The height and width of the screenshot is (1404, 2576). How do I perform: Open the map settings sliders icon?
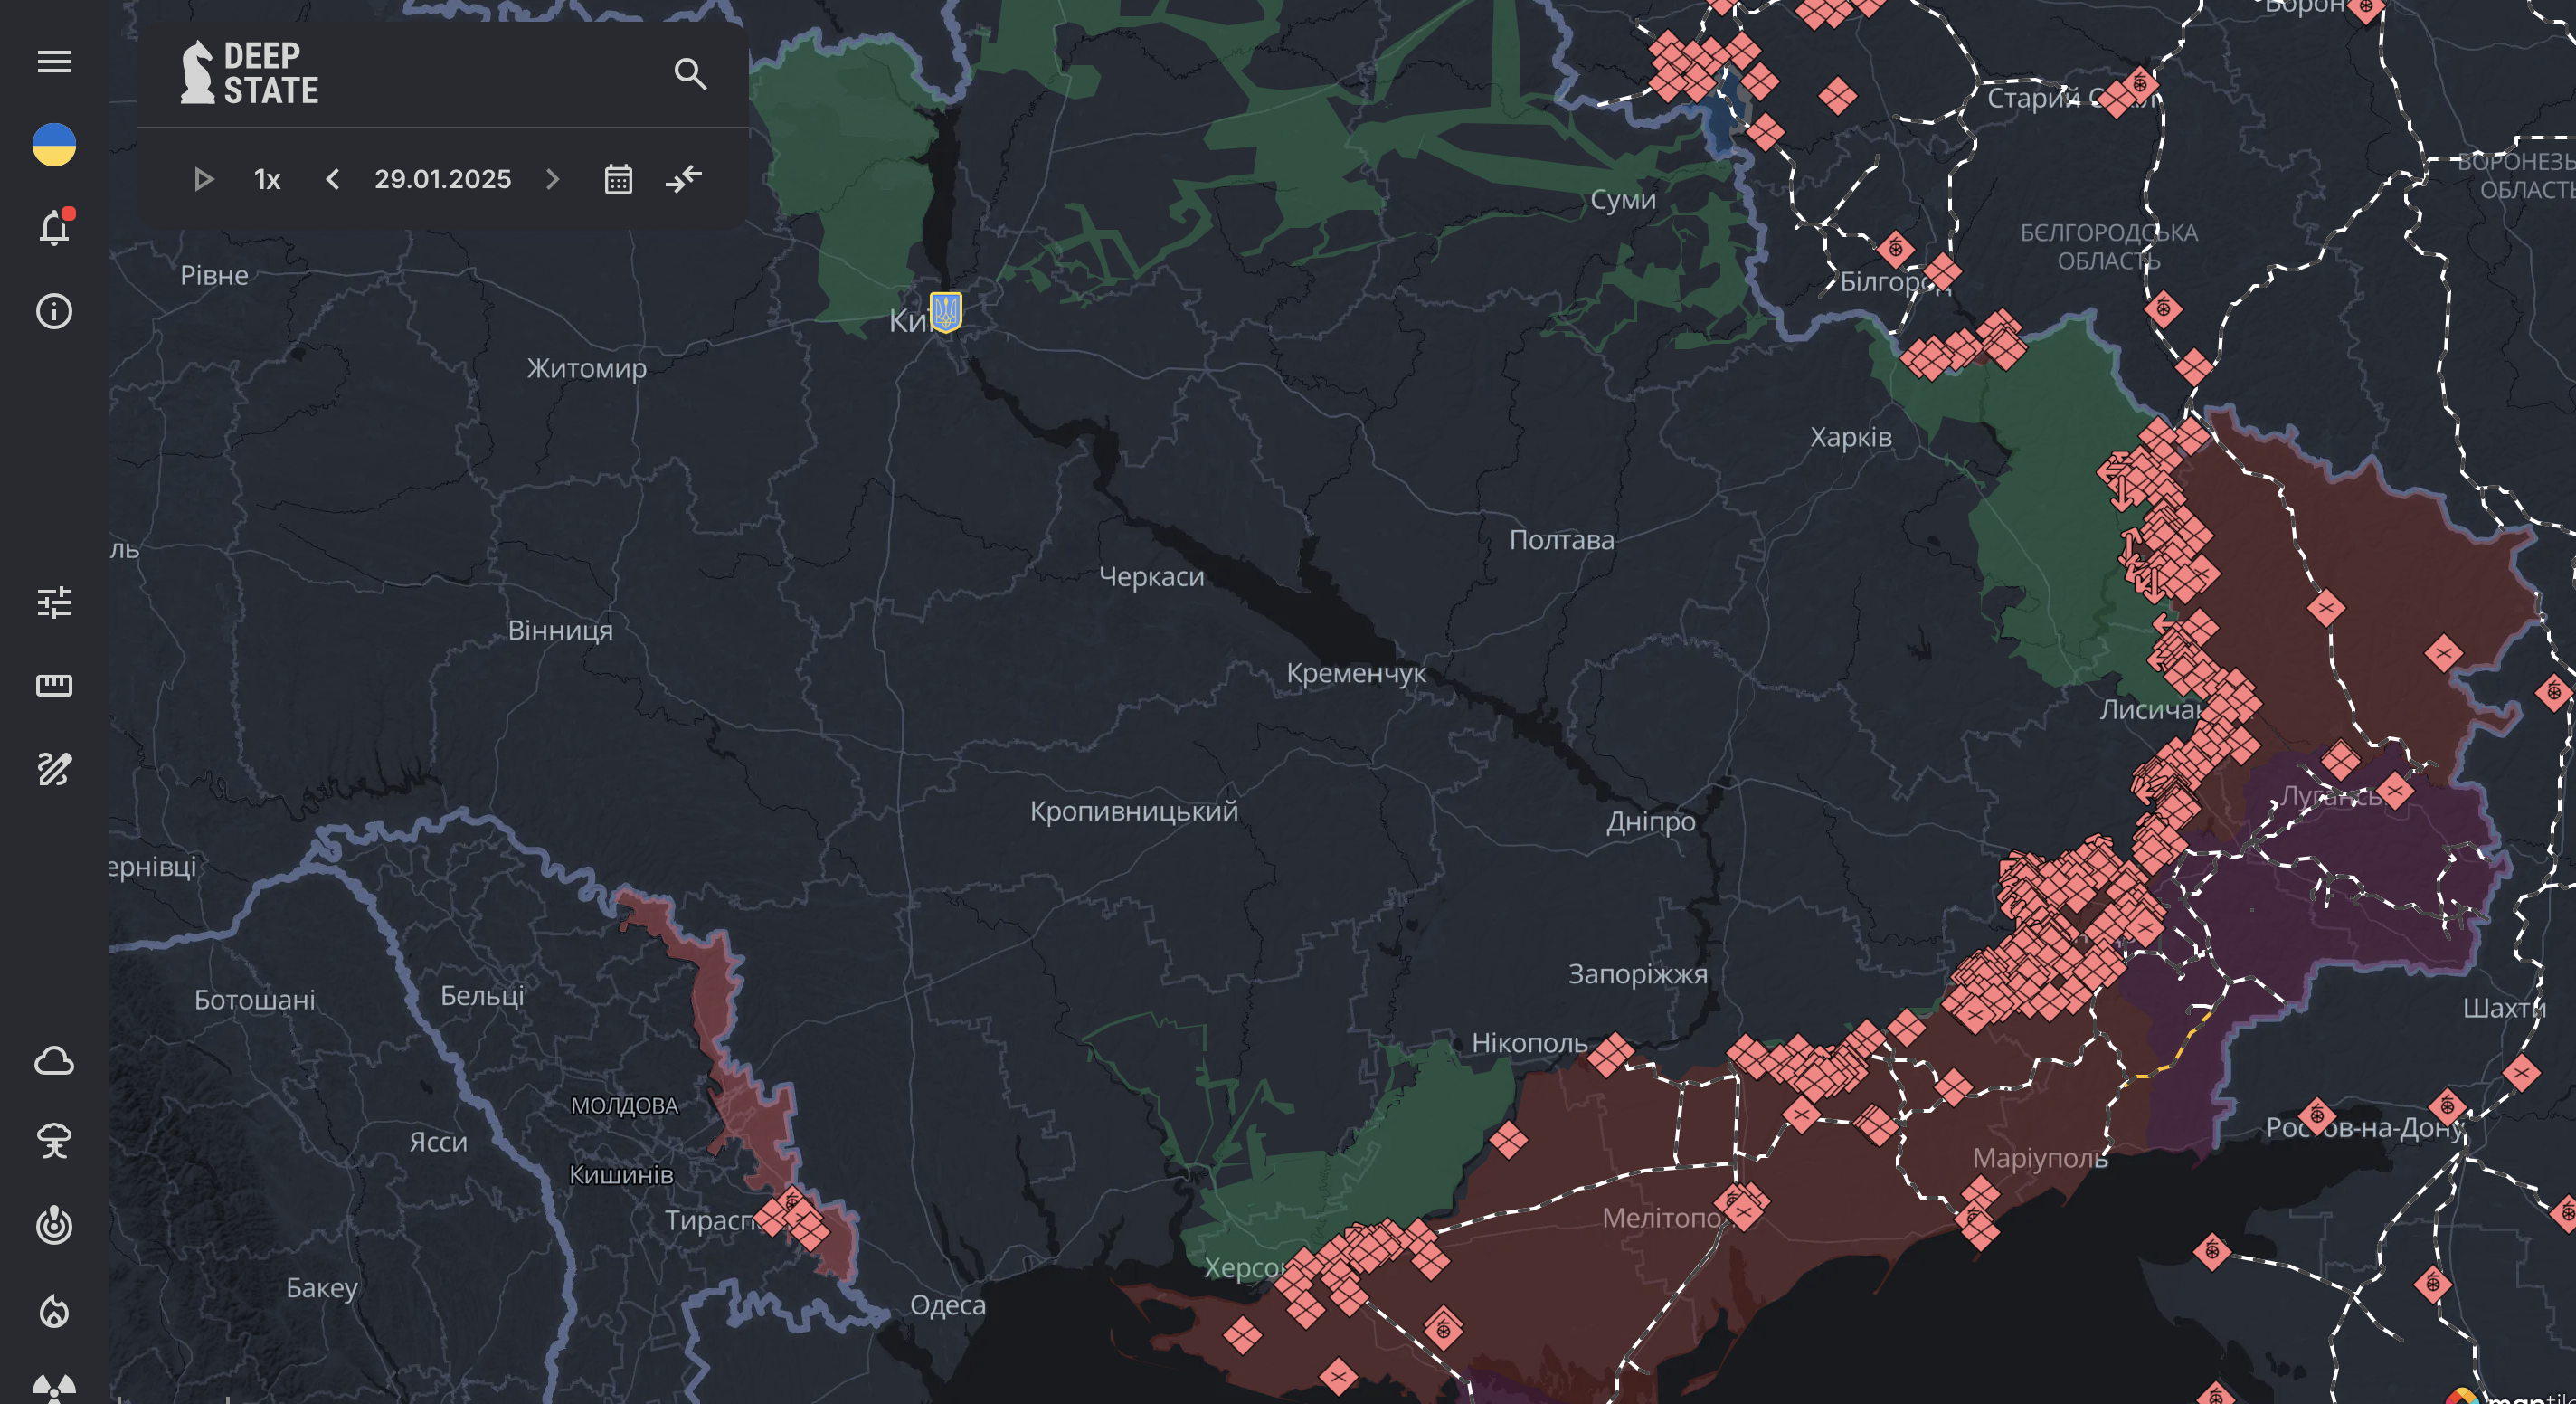tap(54, 602)
